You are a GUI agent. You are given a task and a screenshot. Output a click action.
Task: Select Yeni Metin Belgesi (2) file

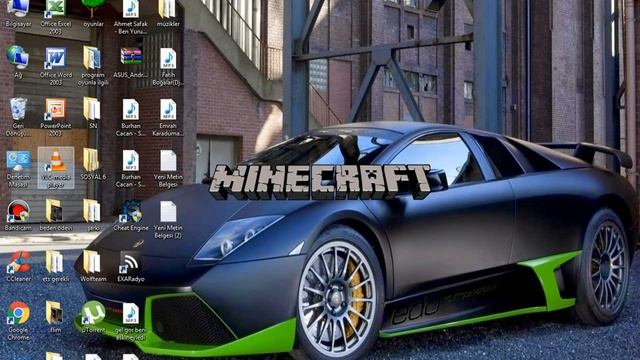[x=168, y=219]
